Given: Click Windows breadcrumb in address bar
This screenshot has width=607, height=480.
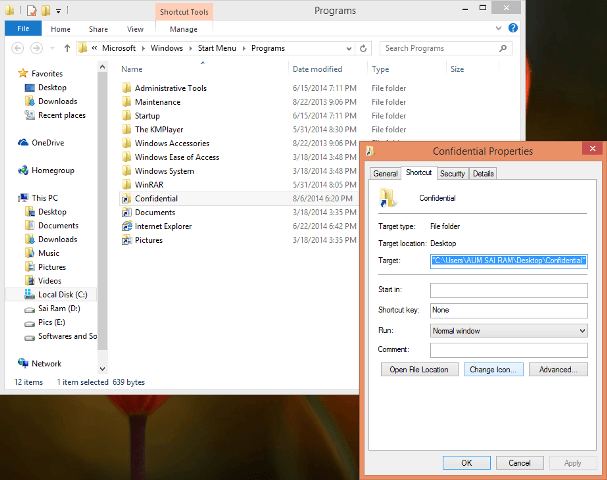Looking at the screenshot, I should point(166,48).
